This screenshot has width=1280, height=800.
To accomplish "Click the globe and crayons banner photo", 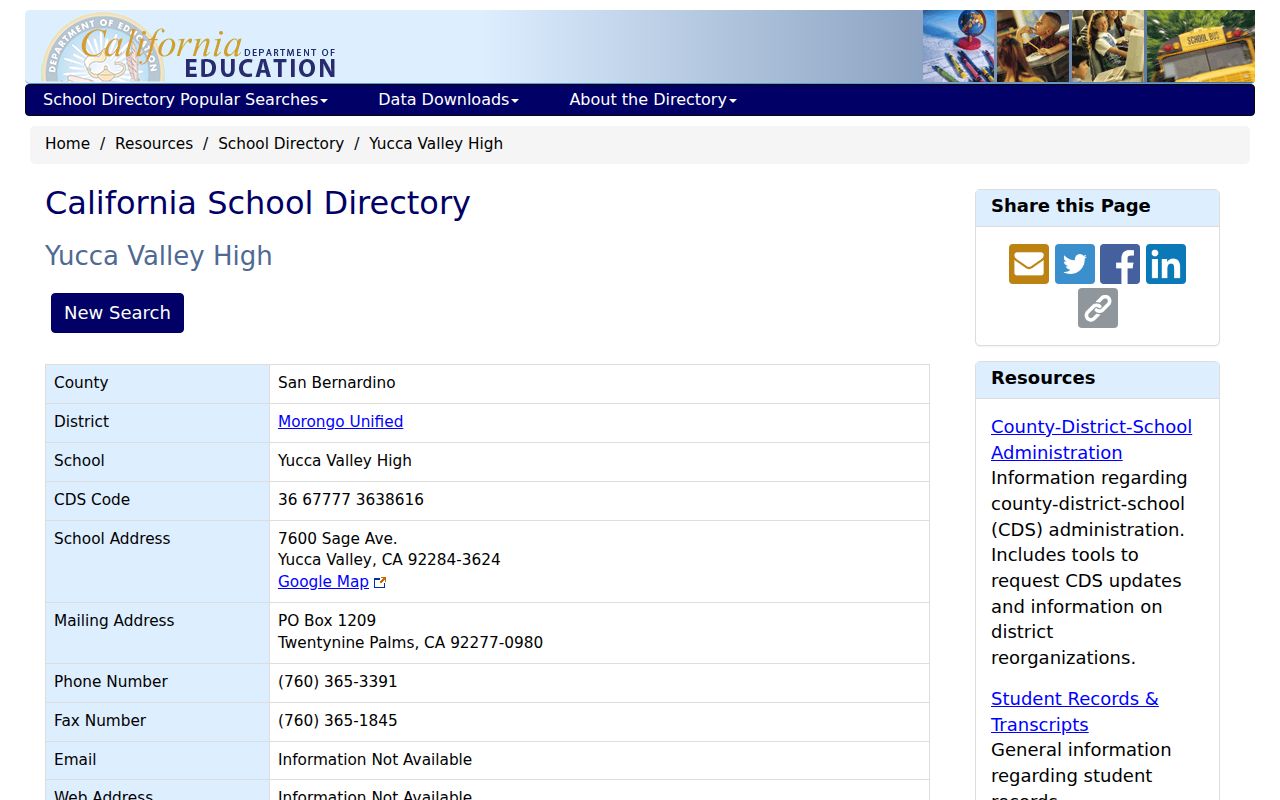I will point(959,46).
